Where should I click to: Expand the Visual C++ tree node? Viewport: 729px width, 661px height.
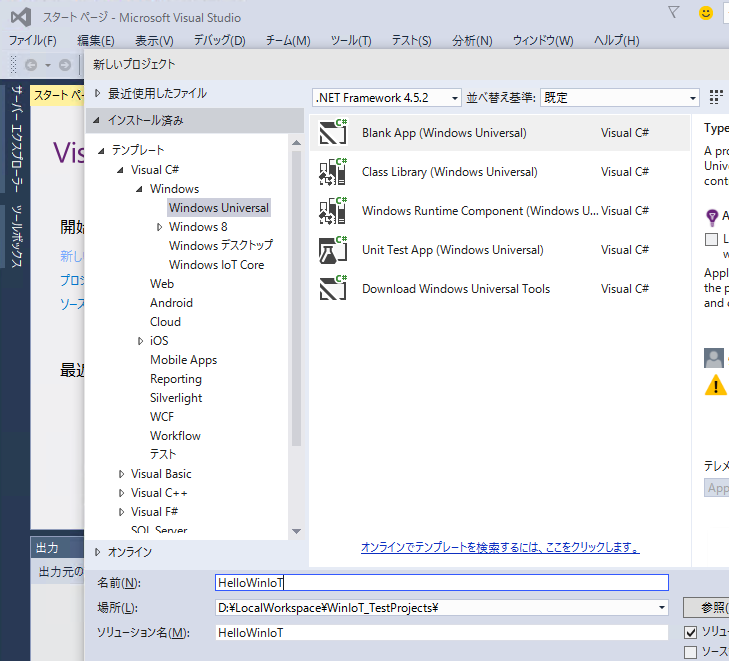(x=121, y=493)
